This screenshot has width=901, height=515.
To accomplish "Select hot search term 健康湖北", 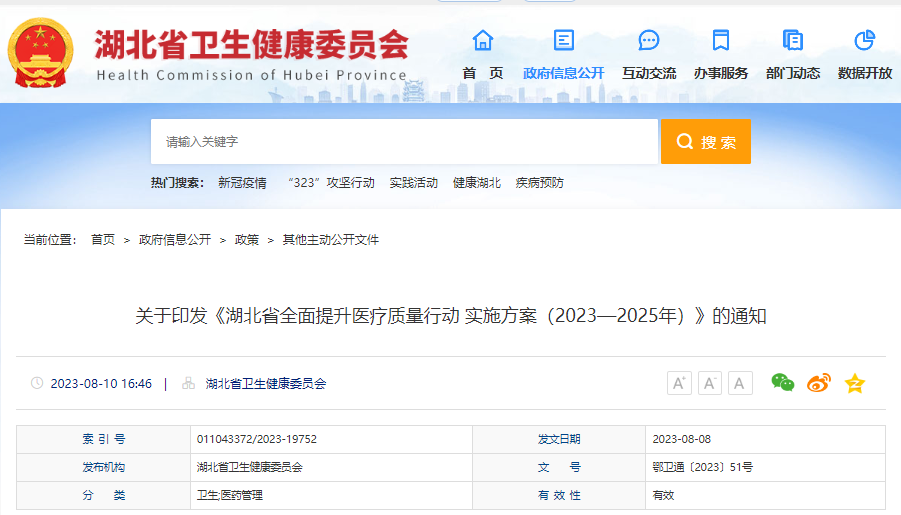I will click(477, 183).
